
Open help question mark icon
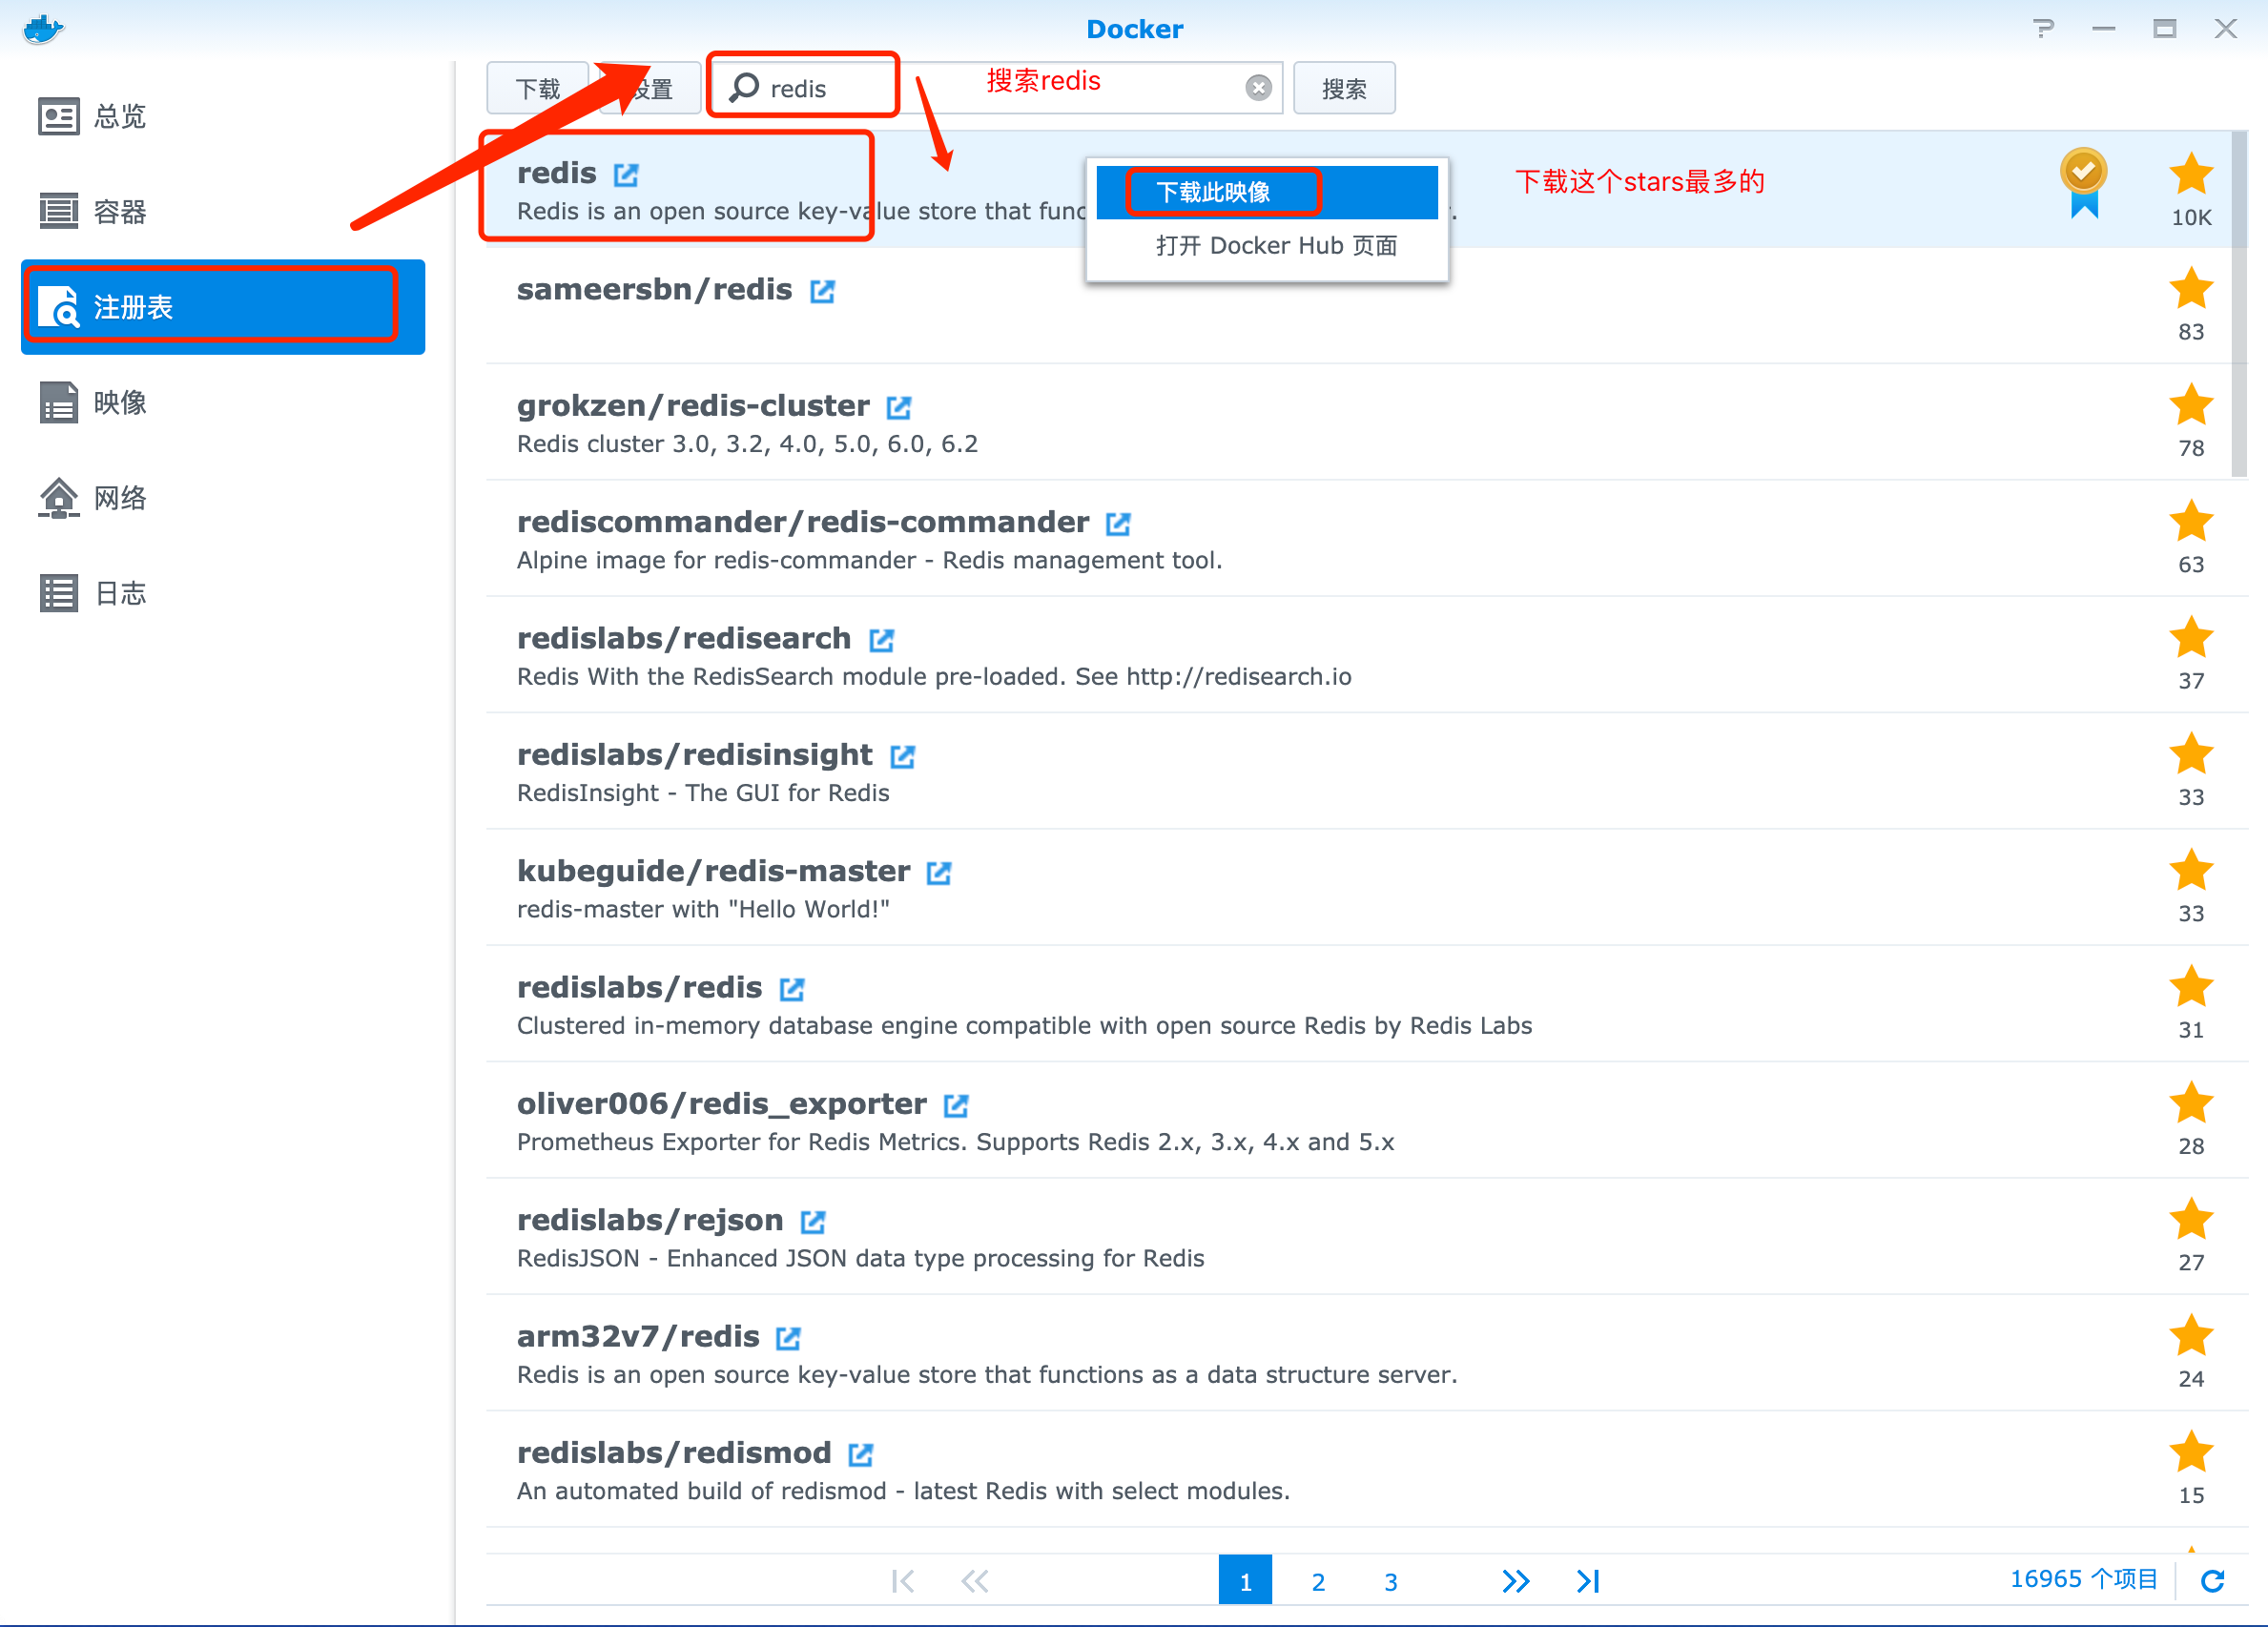[2043, 28]
